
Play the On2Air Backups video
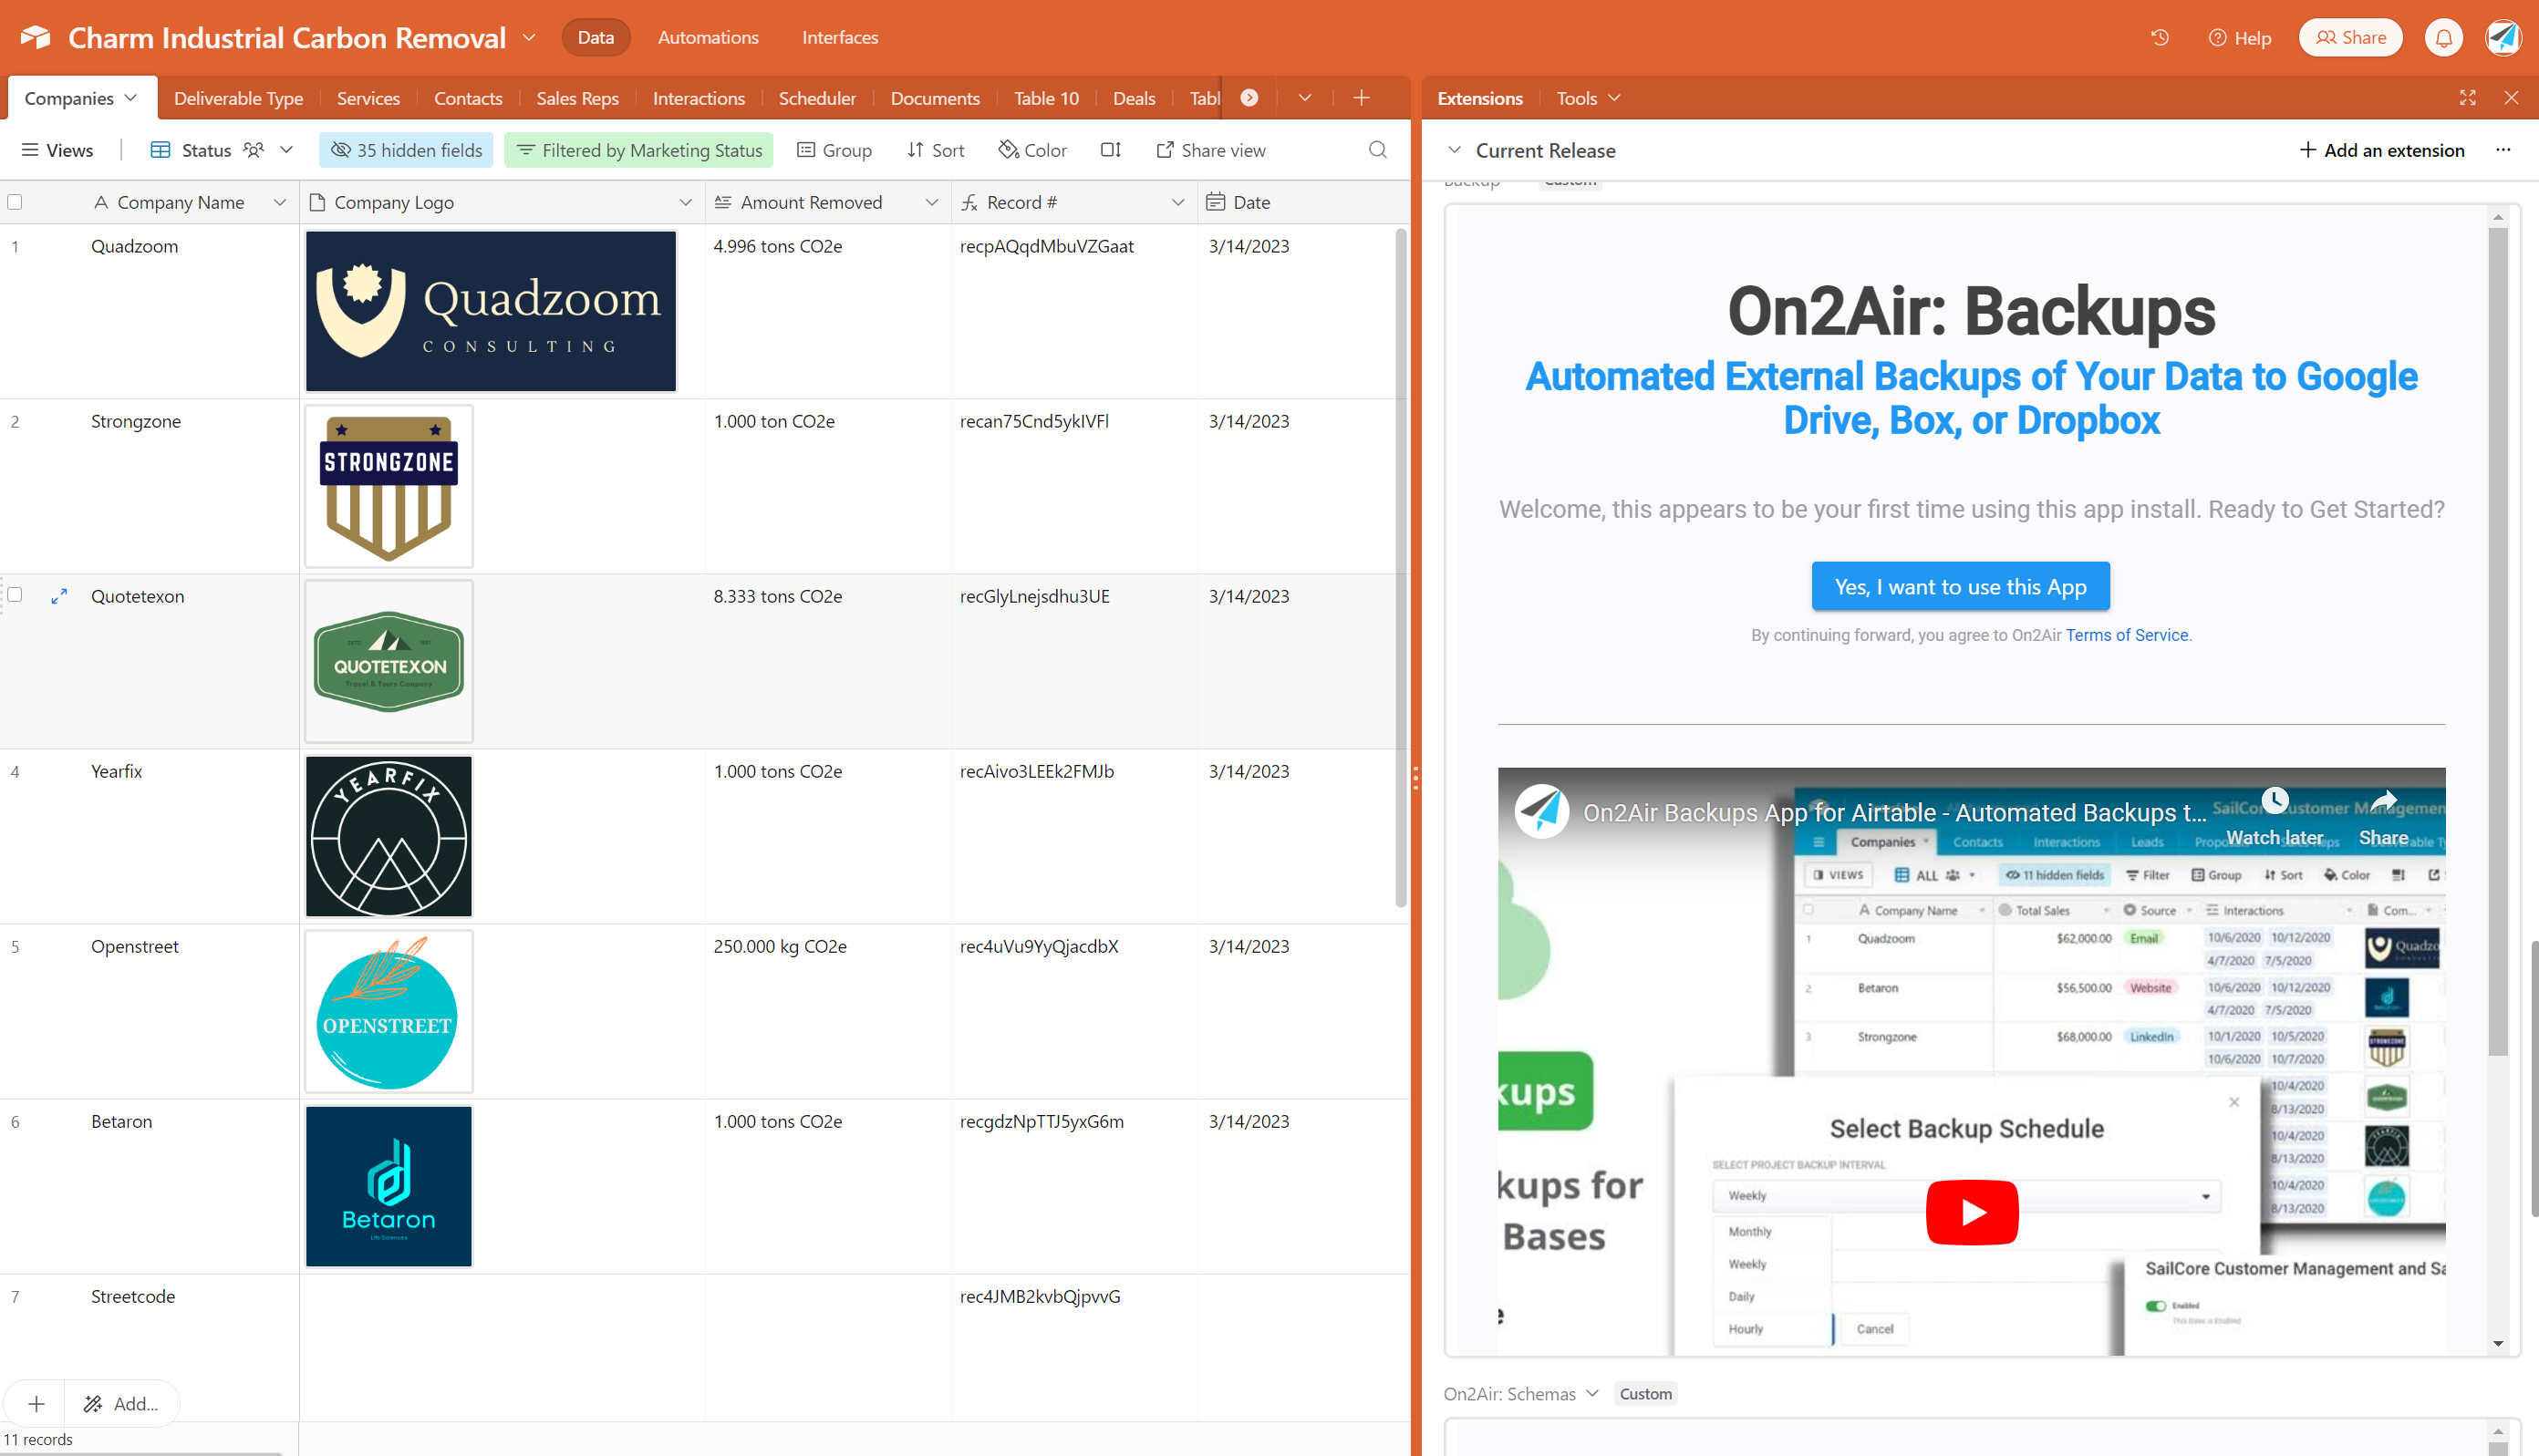1971,1211
